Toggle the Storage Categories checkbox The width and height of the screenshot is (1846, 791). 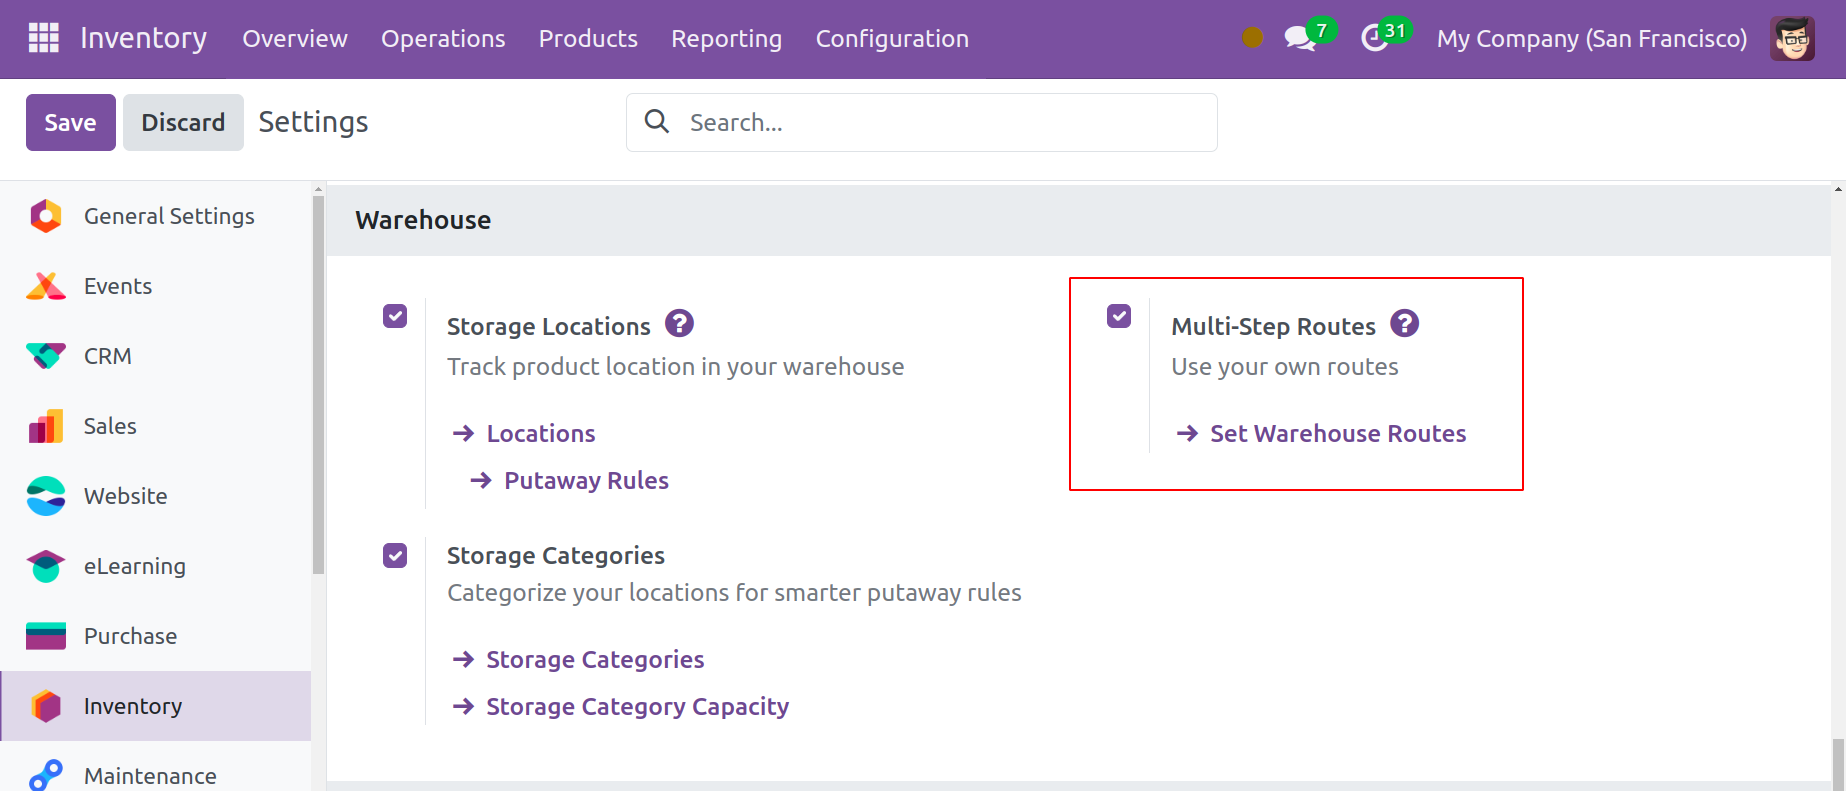[x=395, y=555]
